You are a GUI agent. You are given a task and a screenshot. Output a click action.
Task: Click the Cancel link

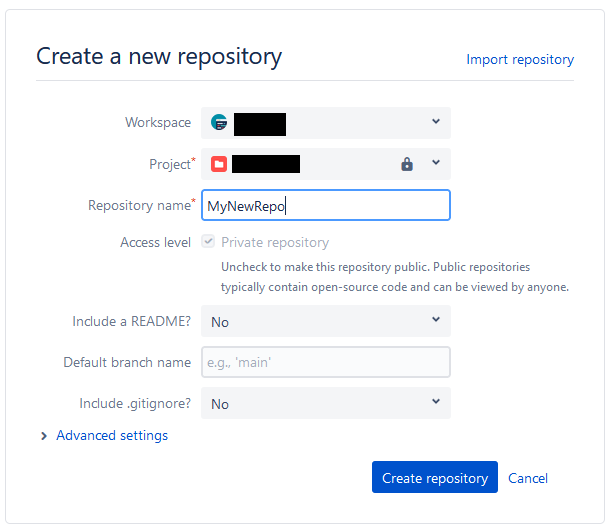coord(528,478)
